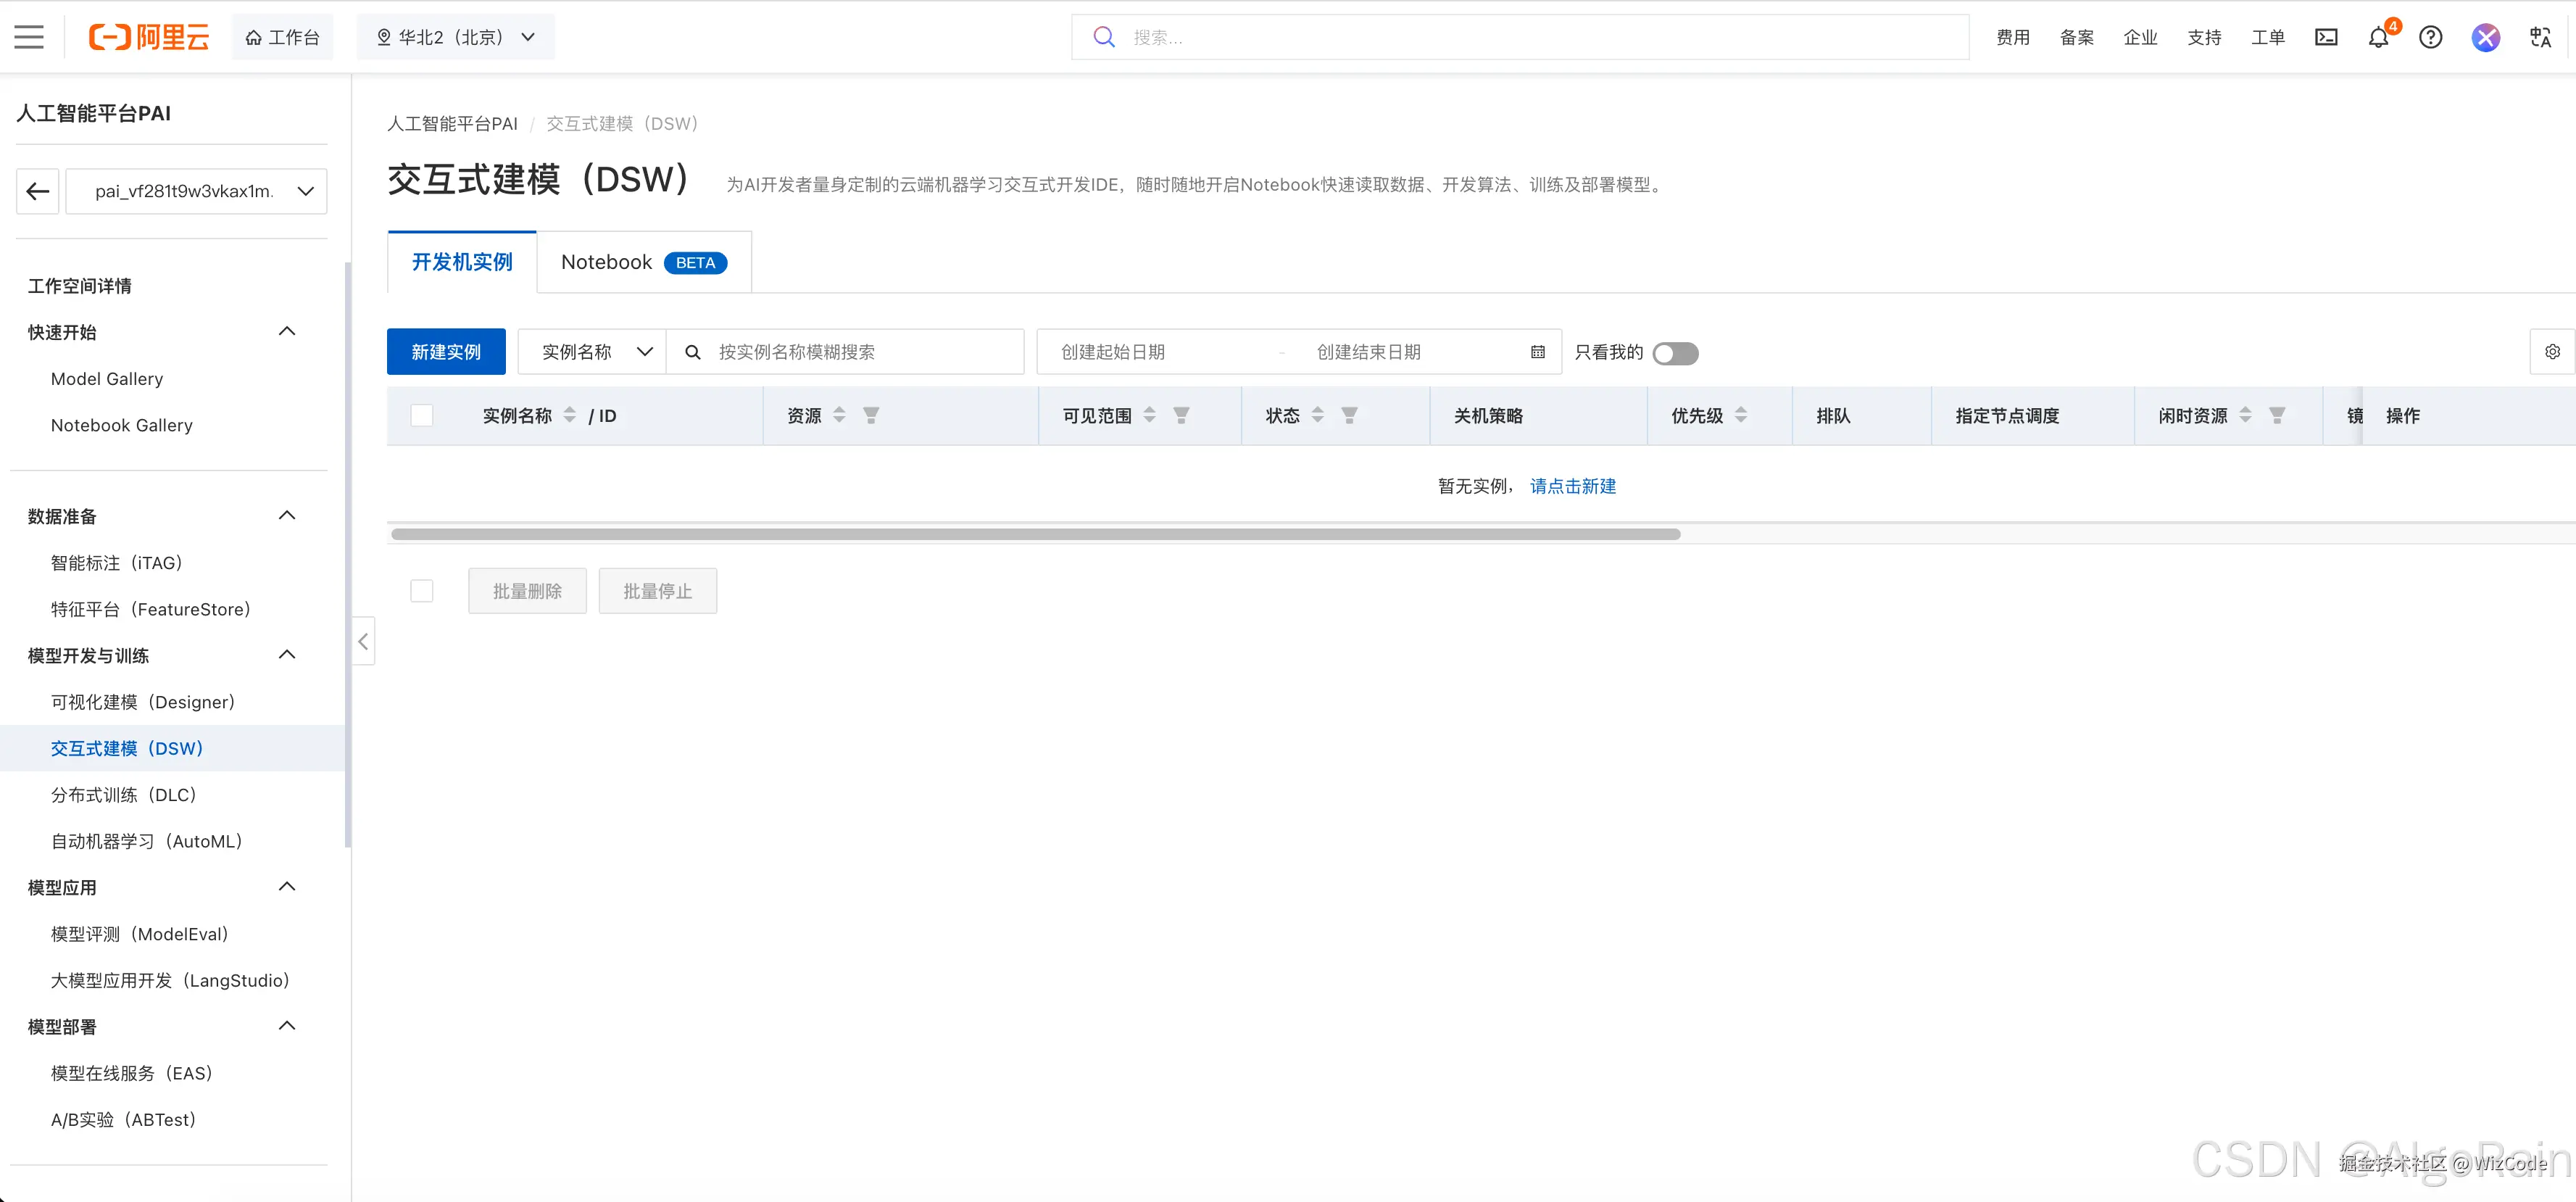2576x1202 pixels.
Task: Open the notifications bell
Action: click(2378, 38)
